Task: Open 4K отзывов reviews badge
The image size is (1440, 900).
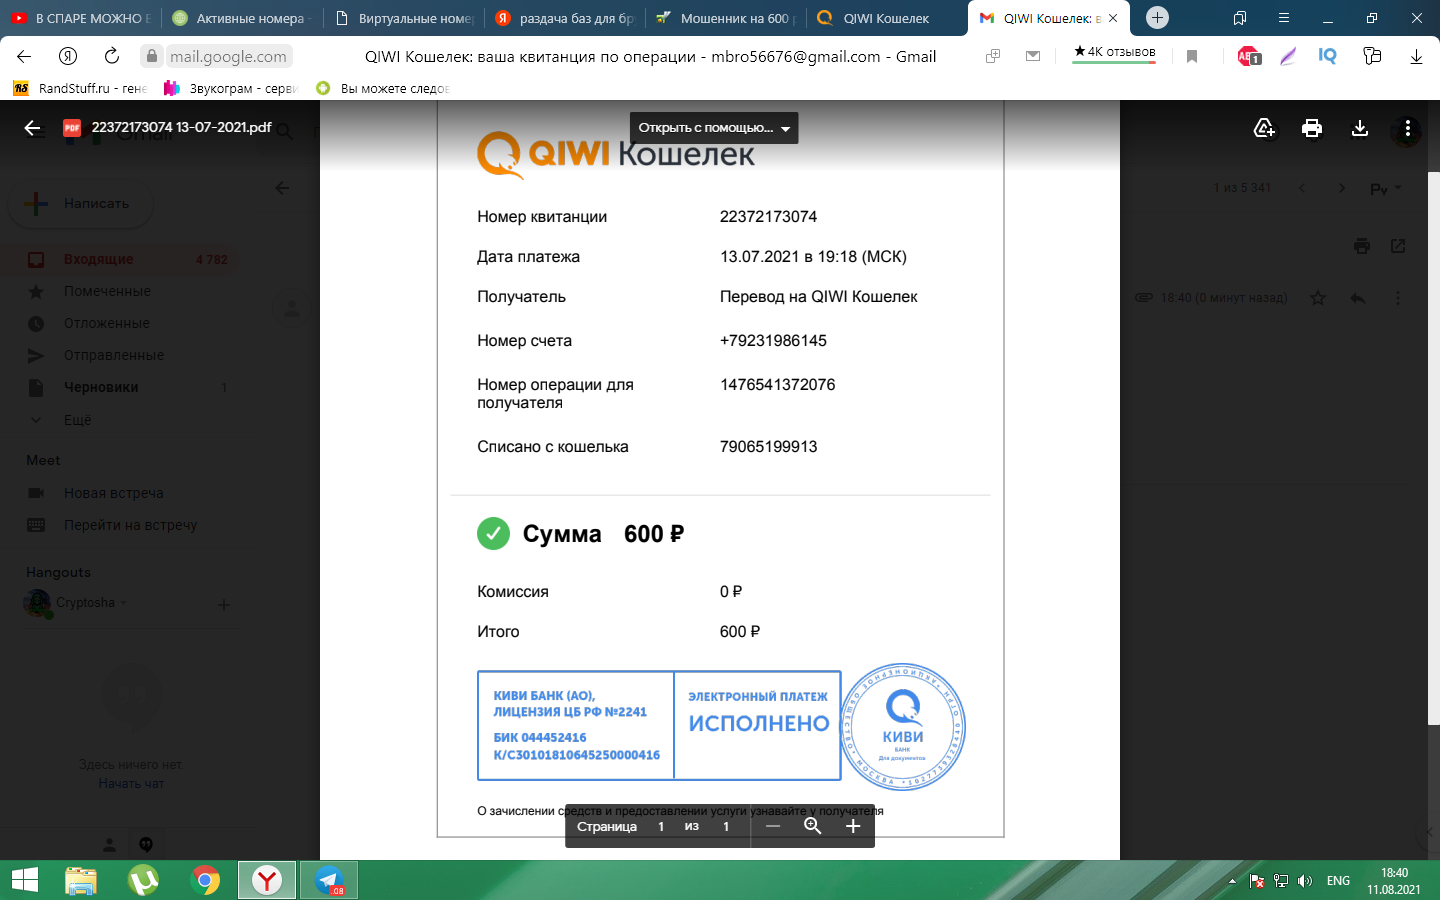Action: tap(1114, 52)
